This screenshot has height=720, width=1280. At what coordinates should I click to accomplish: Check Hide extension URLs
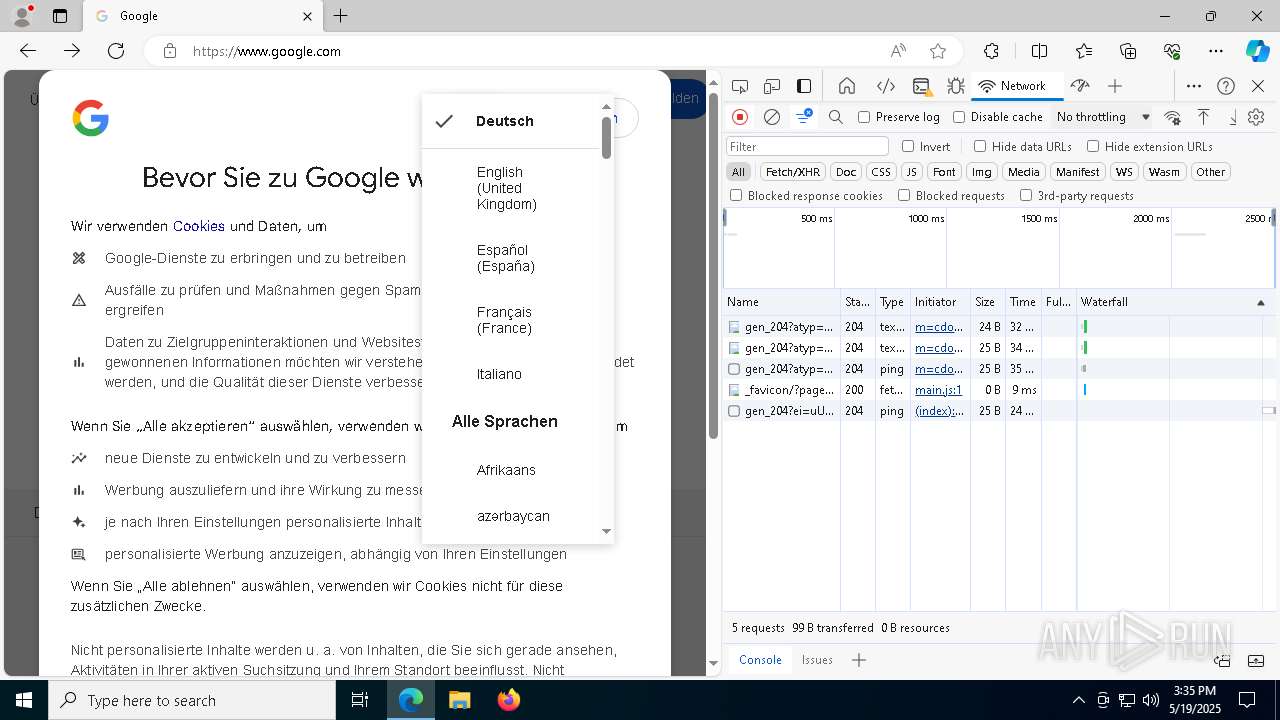tap(1093, 146)
